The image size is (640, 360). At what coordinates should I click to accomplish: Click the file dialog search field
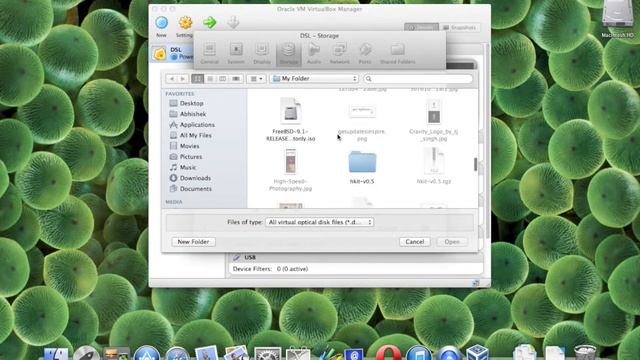[418, 78]
